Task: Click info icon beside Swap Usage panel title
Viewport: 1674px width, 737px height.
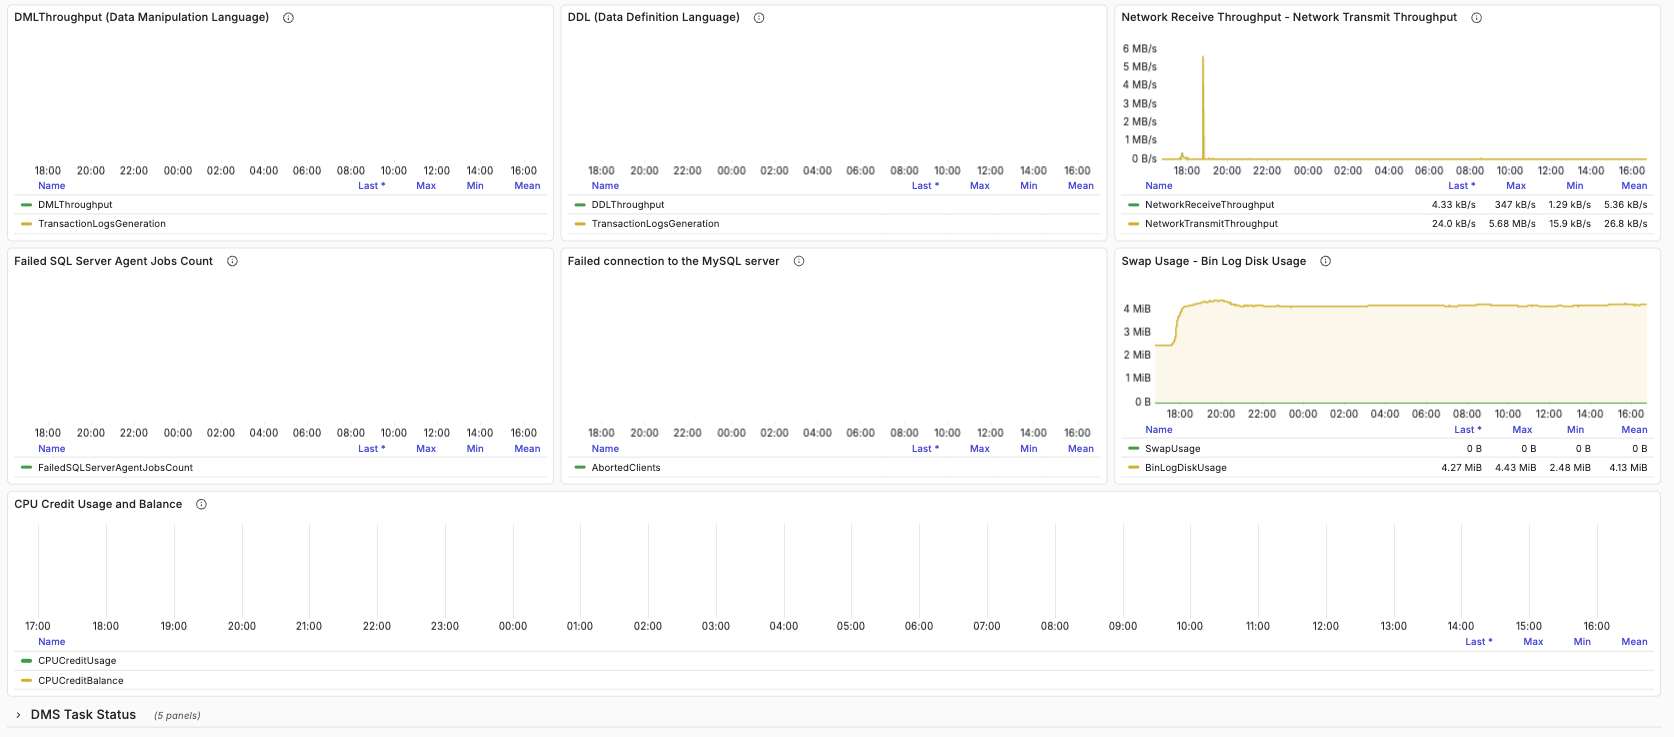Action: coord(1325,261)
